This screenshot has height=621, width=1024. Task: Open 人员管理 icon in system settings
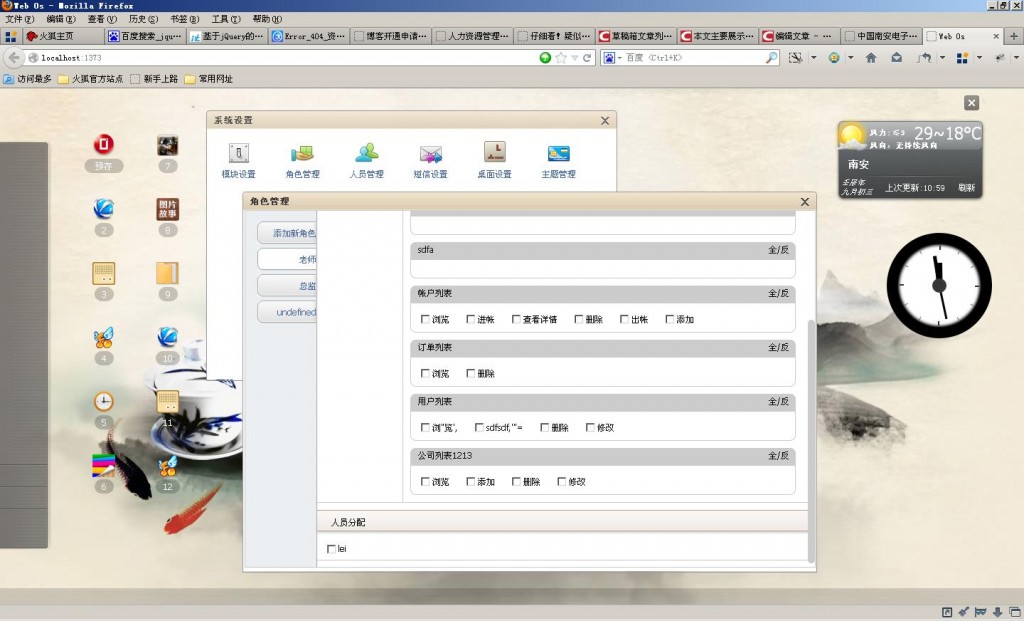(x=366, y=153)
